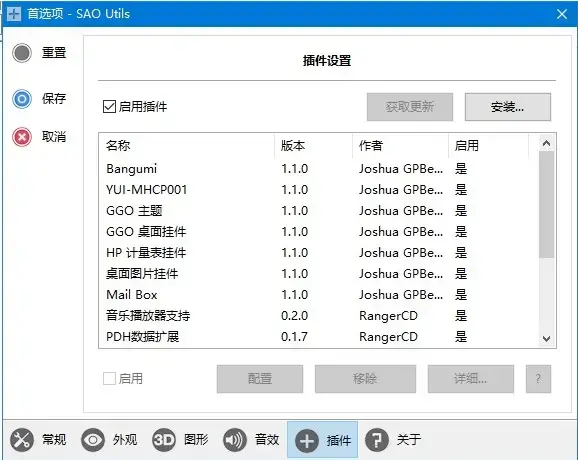578x460 pixels.
Task: Select the PDH数据扩展 plugin row
Action: (x=319, y=337)
